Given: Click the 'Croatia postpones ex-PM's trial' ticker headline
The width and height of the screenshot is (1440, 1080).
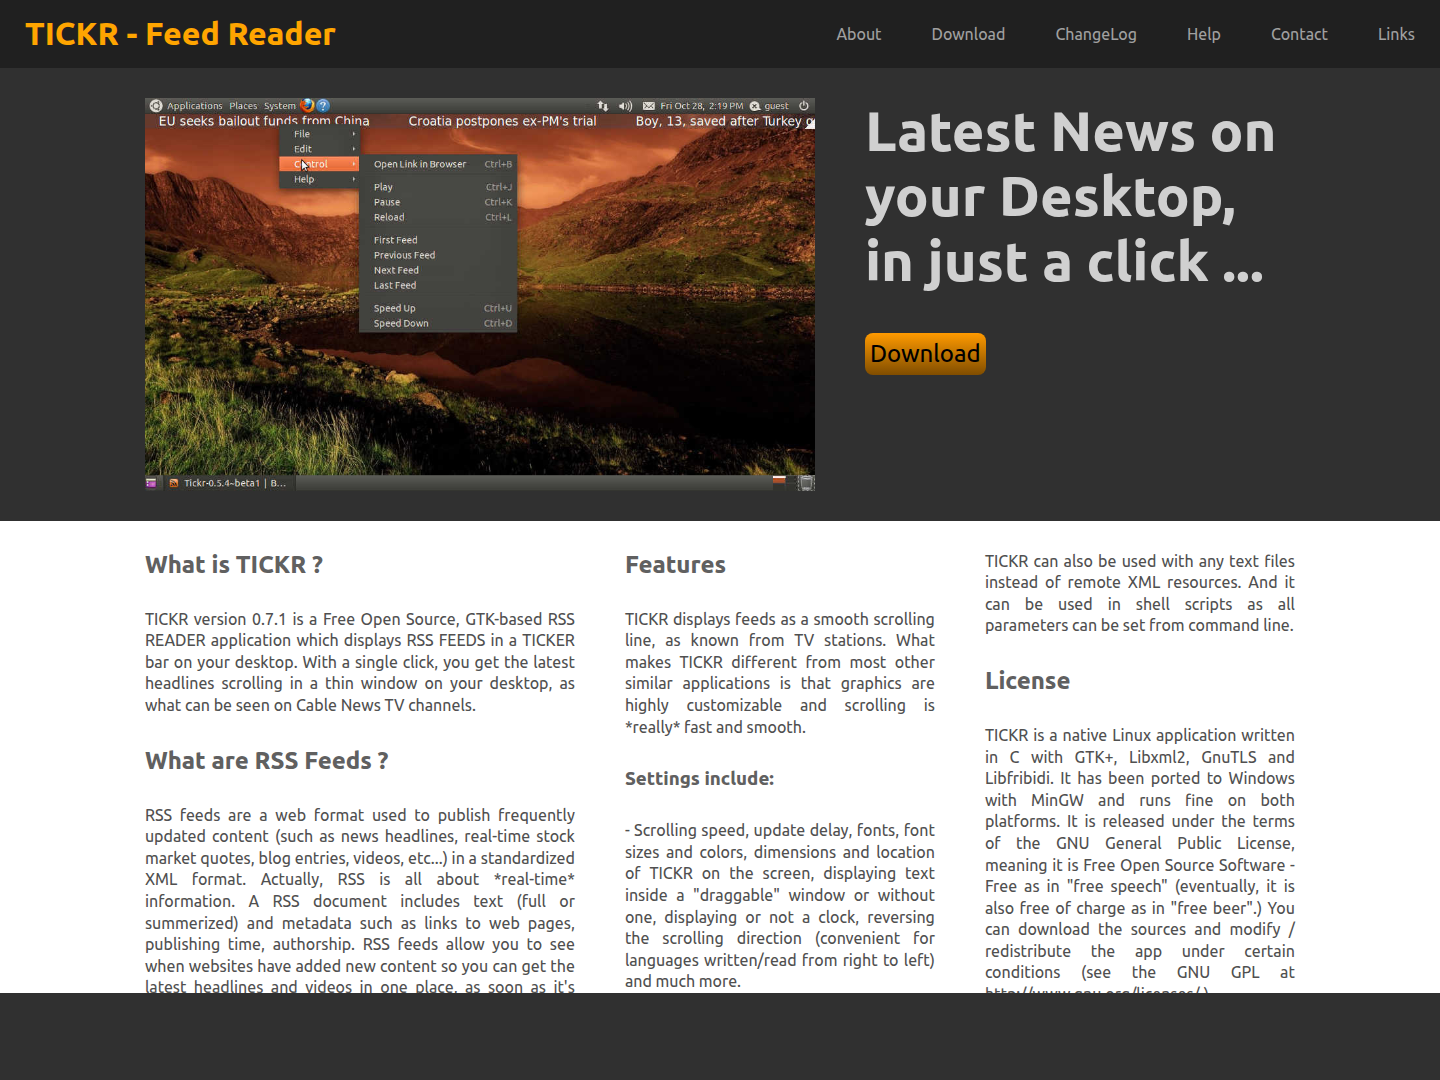Looking at the screenshot, I should pos(502,121).
